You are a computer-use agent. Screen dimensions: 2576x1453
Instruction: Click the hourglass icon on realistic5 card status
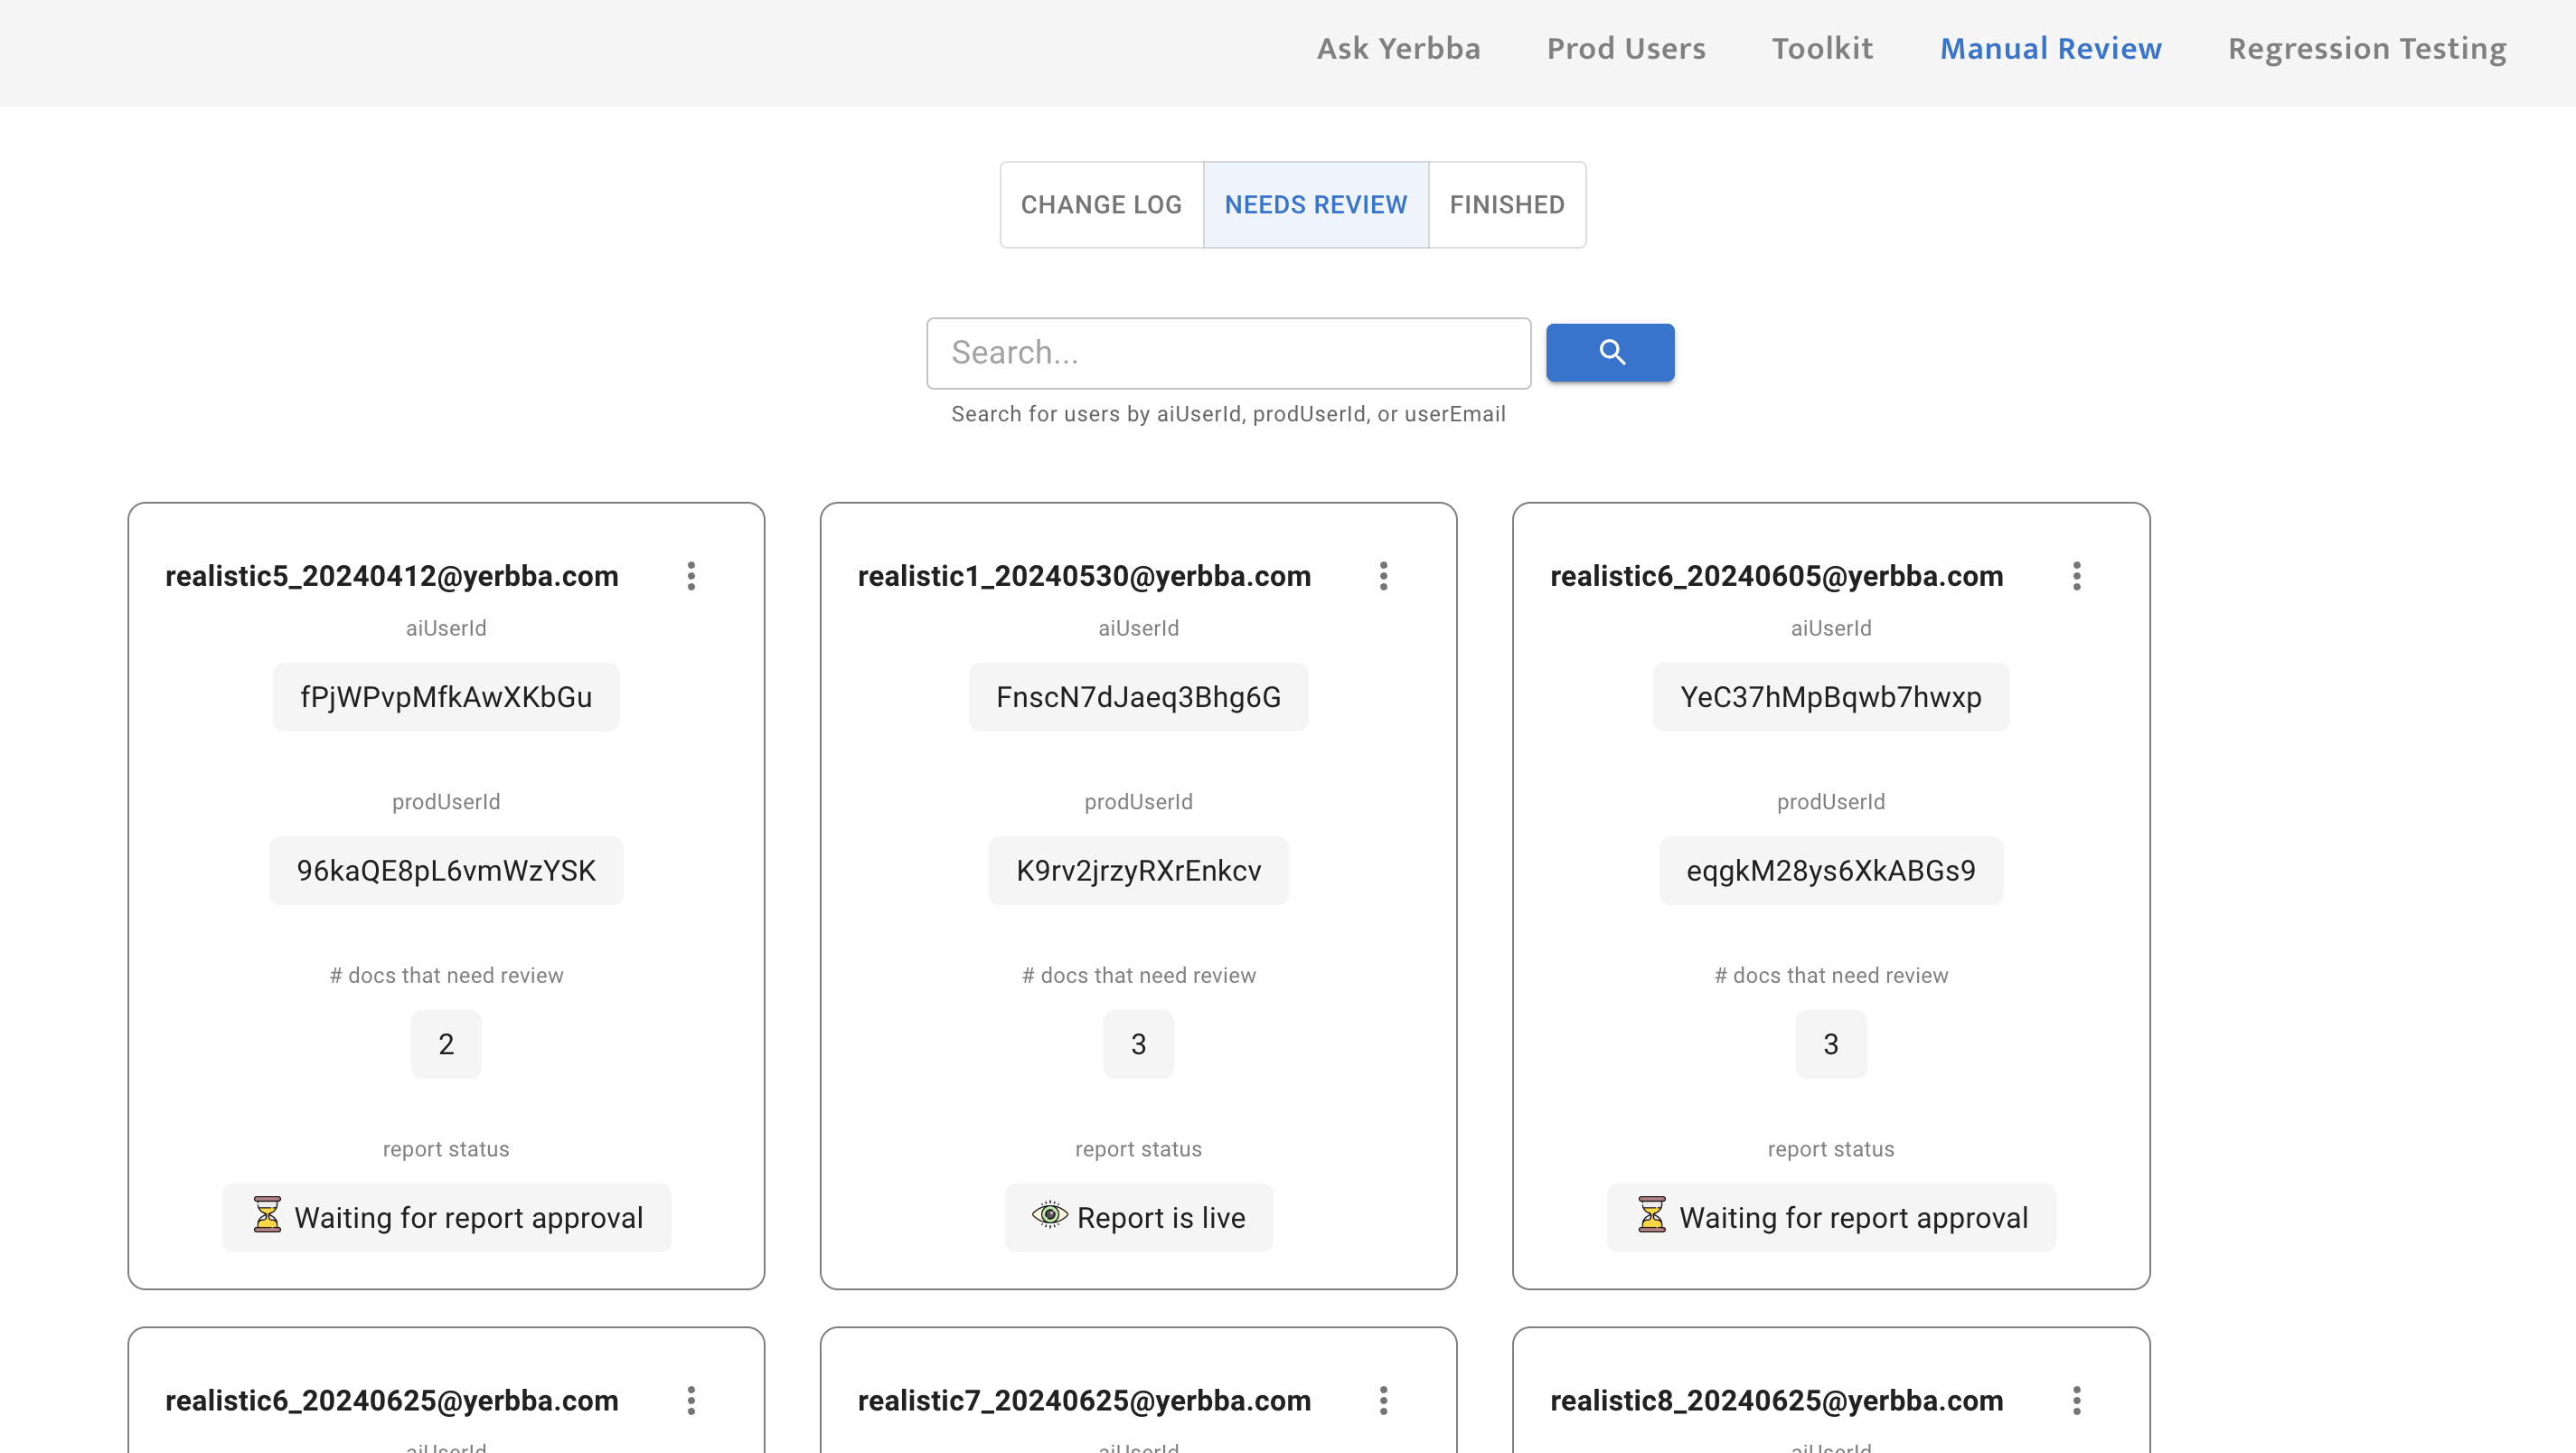tap(267, 1215)
